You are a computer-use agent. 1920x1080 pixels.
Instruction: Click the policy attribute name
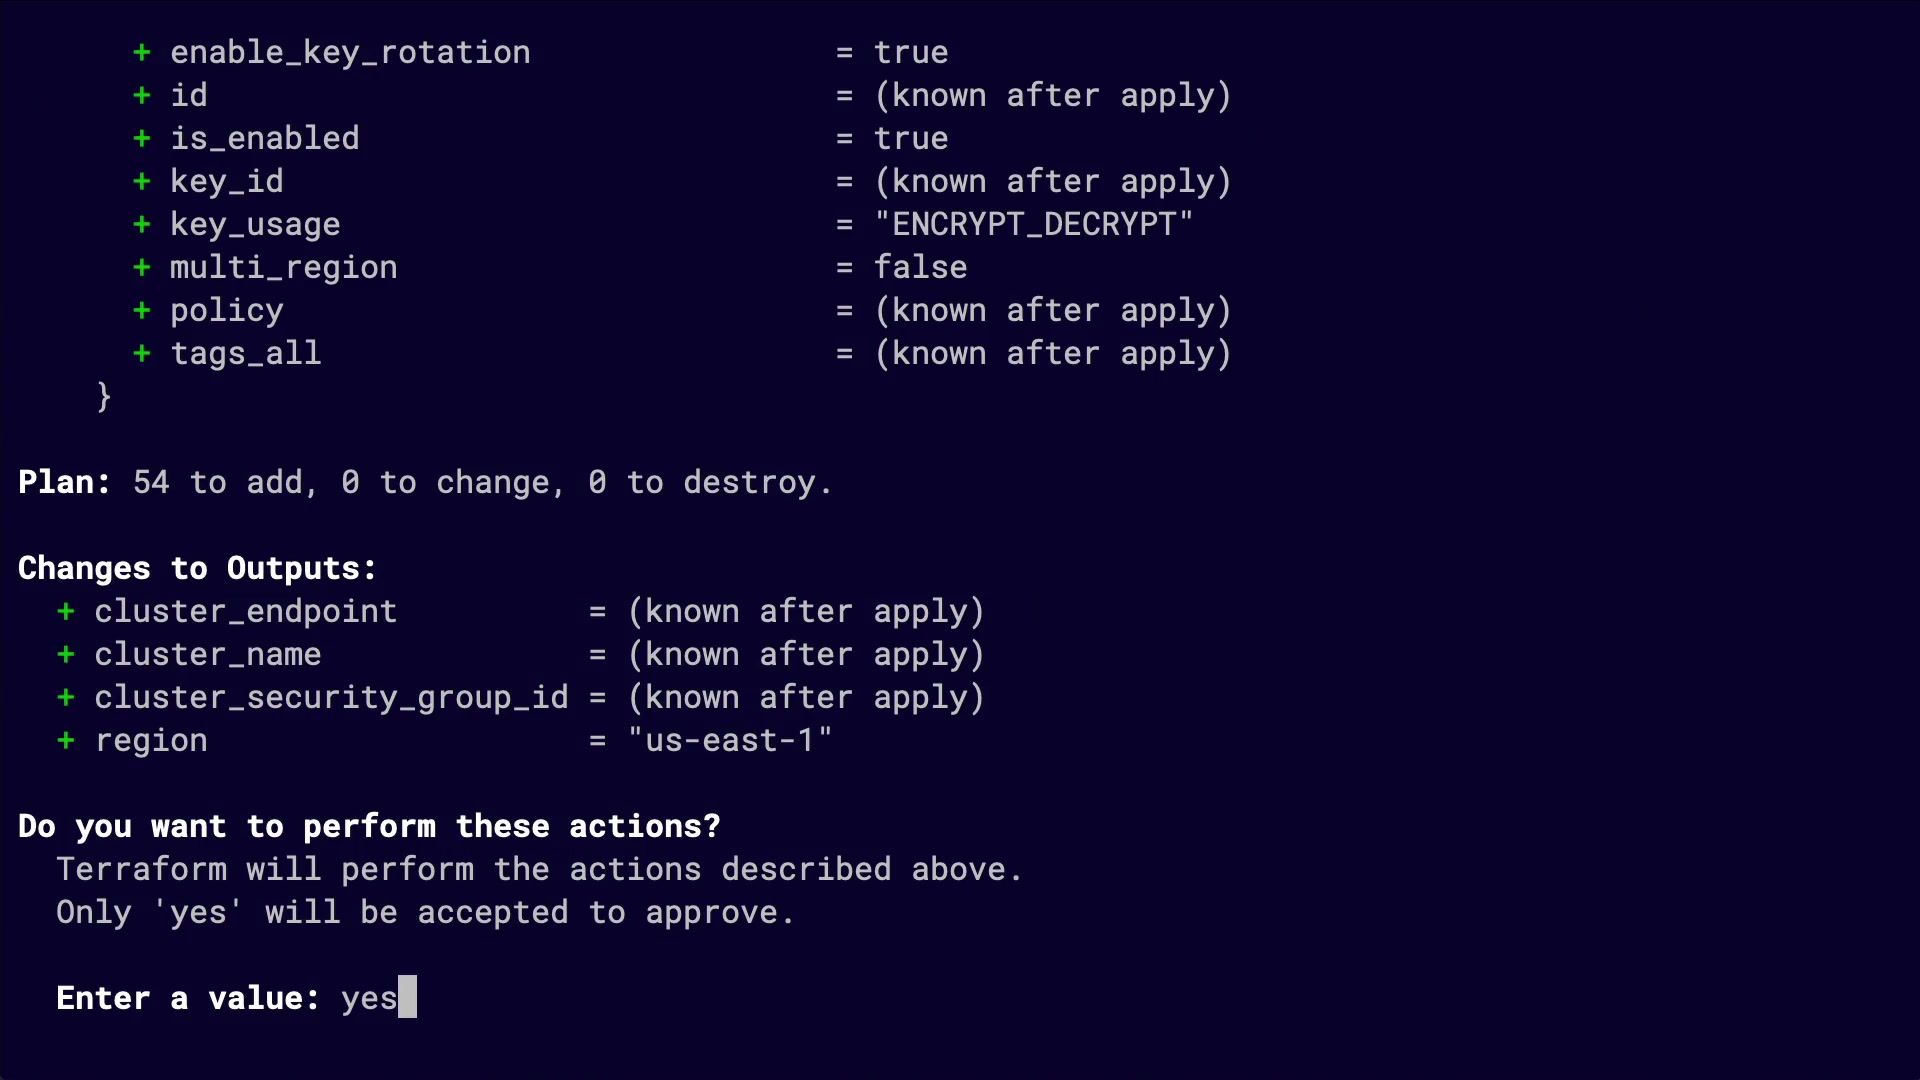(226, 310)
